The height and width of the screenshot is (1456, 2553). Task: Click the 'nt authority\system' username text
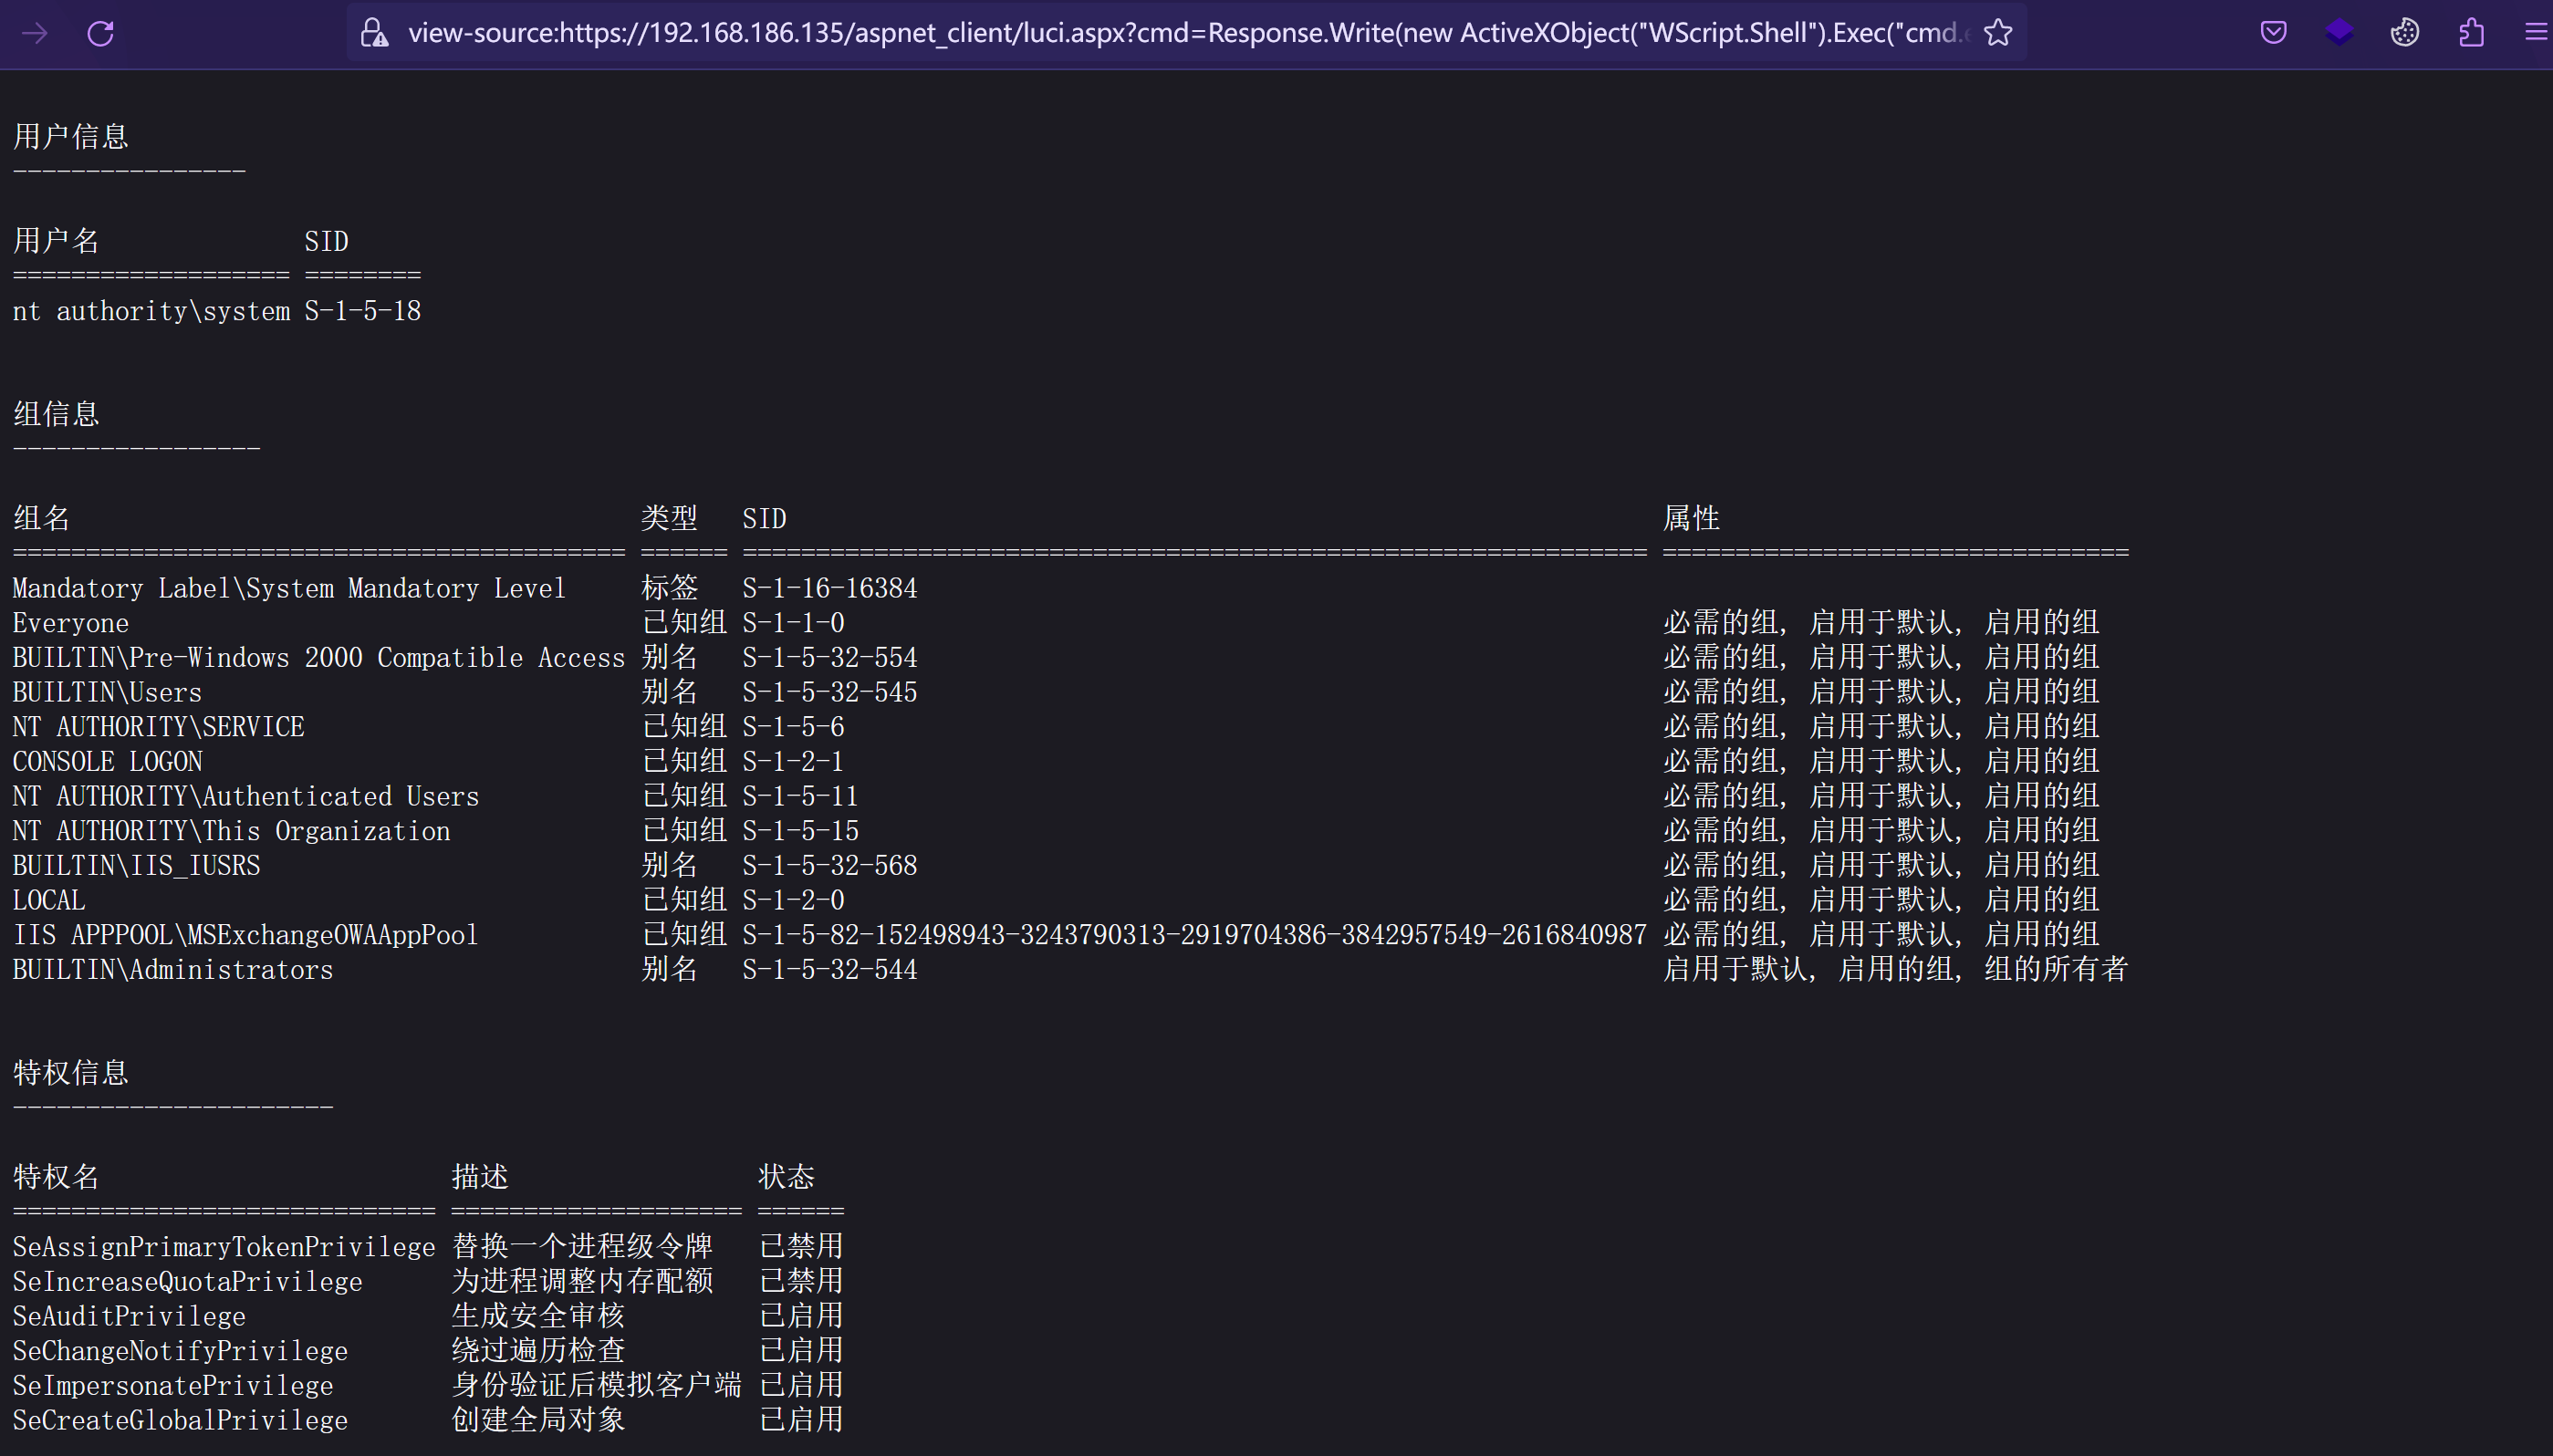(x=151, y=312)
